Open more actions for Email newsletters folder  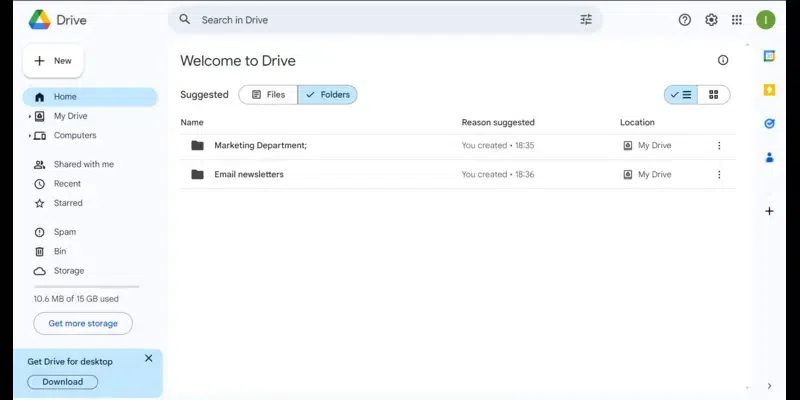click(719, 174)
